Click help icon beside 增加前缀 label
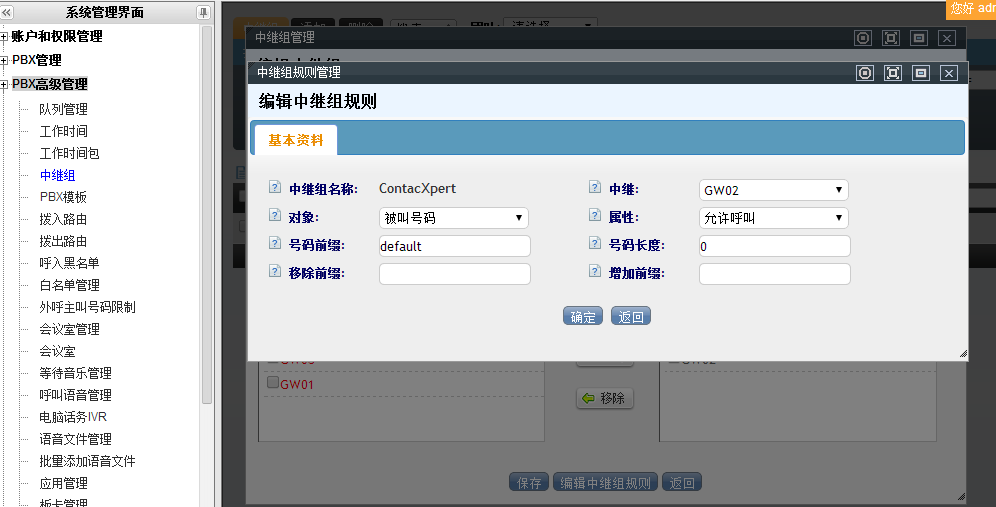The height and width of the screenshot is (507, 996). pos(595,272)
